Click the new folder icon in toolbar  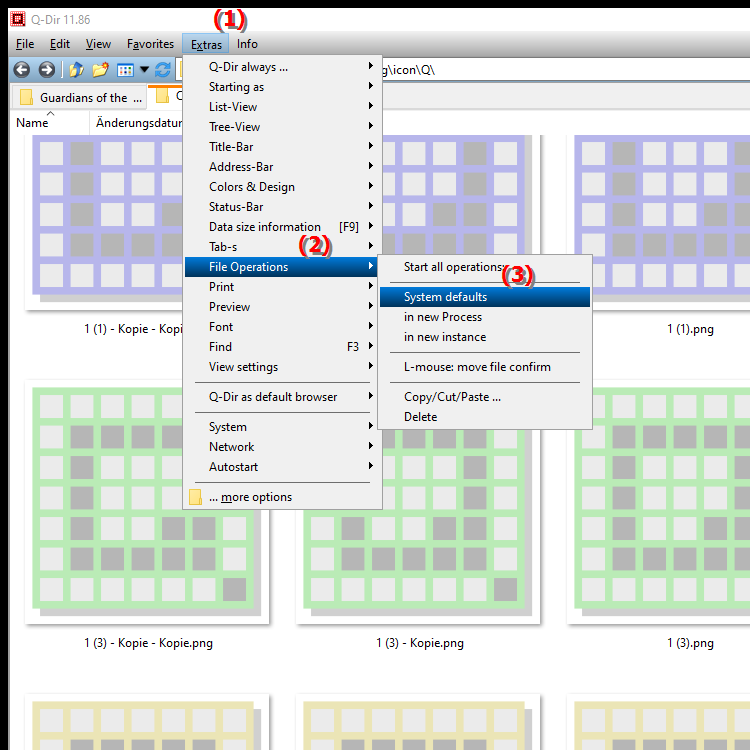coord(100,70)
